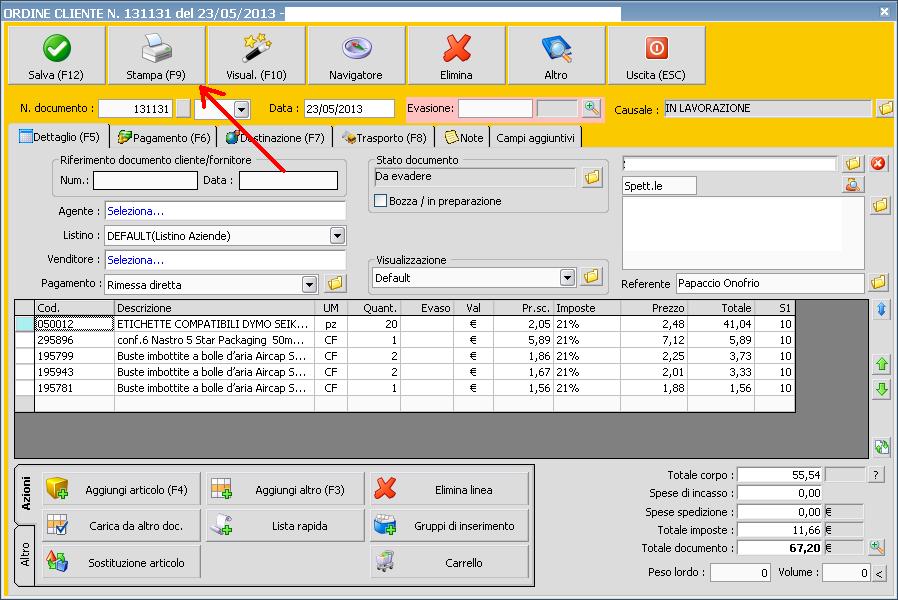Click the Venditore Seleziona... field

225,259
